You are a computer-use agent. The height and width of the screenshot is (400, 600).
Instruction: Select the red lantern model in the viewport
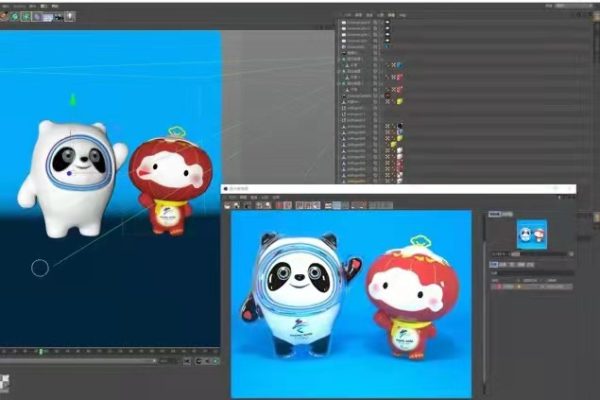pos(171,186)
